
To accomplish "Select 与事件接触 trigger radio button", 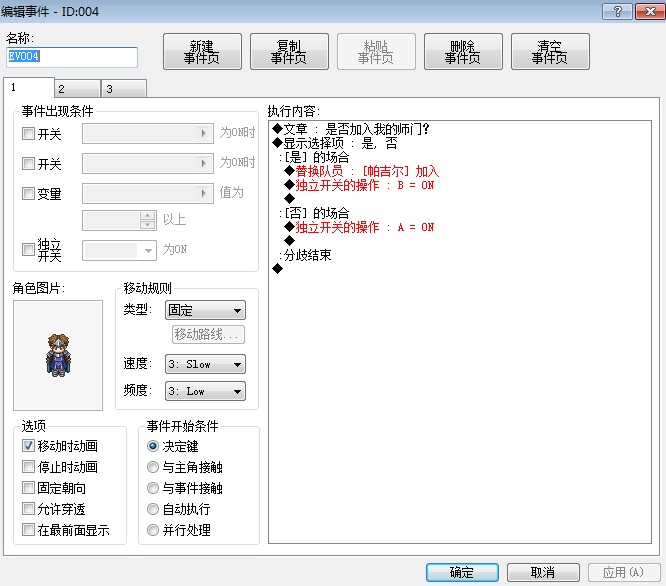I will [x=153, y=488].
